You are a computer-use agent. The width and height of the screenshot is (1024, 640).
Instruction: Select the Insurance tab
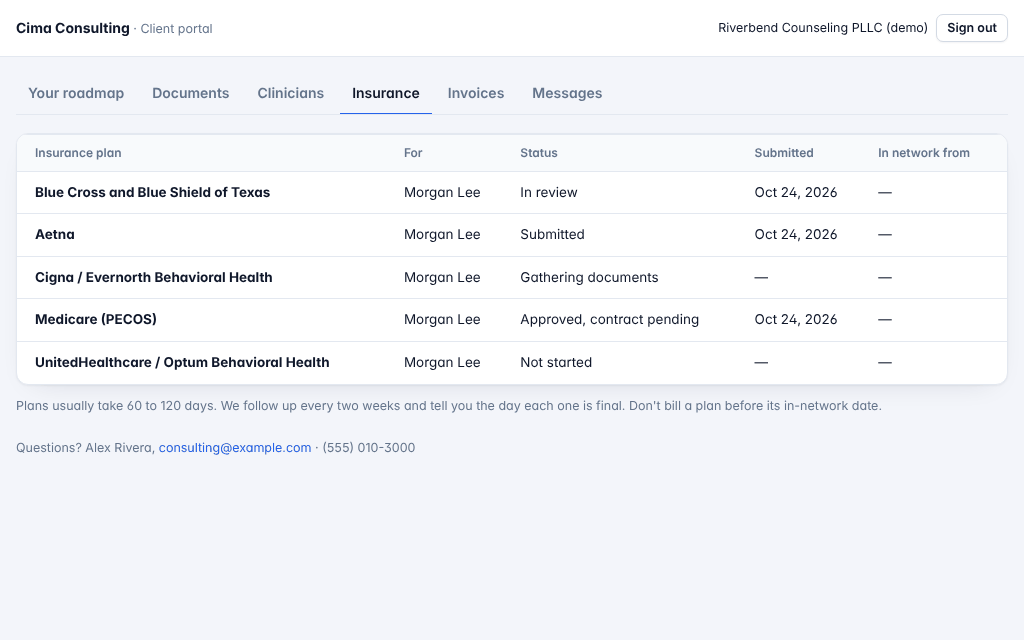(386, 93)
